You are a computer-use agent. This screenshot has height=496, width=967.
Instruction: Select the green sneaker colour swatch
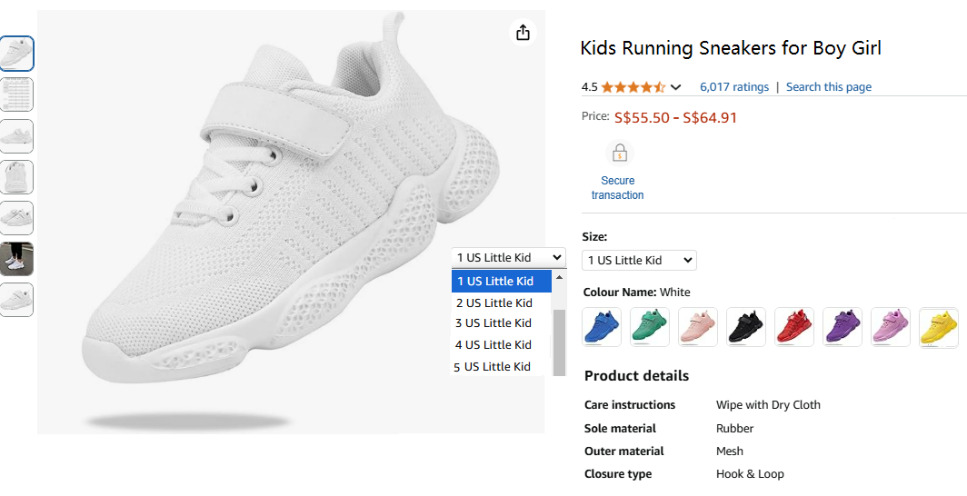point(650,327)
